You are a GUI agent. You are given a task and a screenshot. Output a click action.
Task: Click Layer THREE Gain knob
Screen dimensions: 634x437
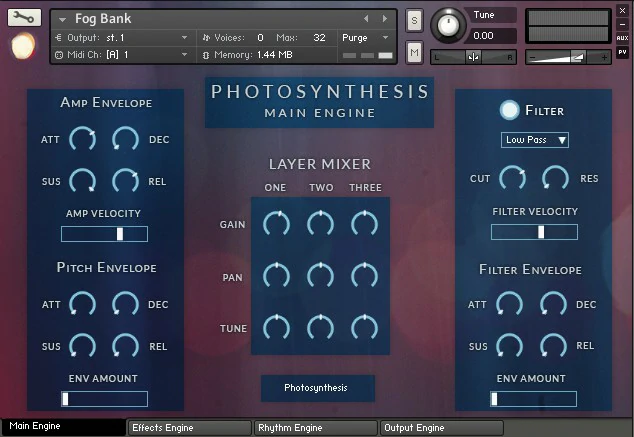pos(365,224)
